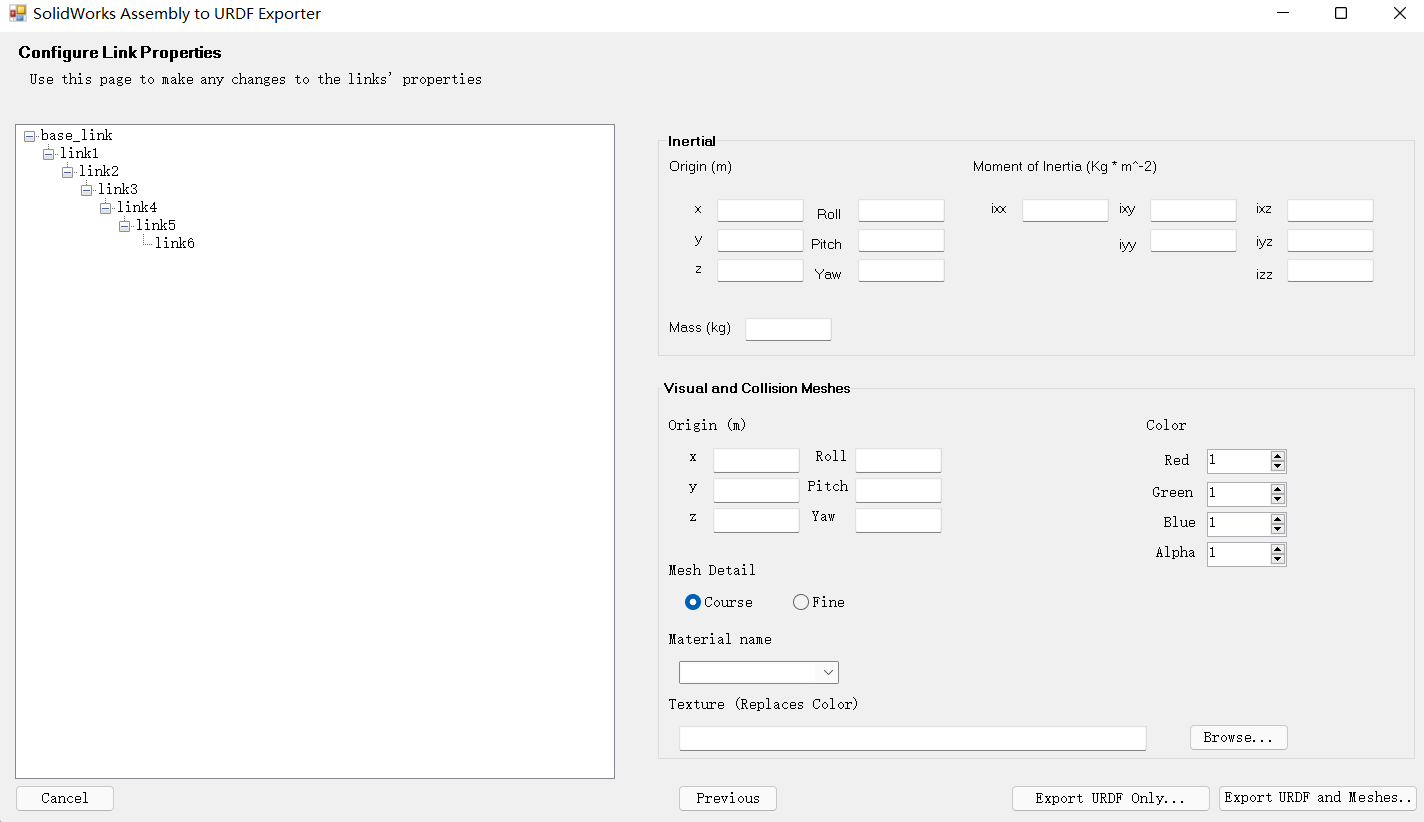The height and width of the screenshot is (822, 1424).
Task: Decrease the Red color value
Action: coord(1278,466)
